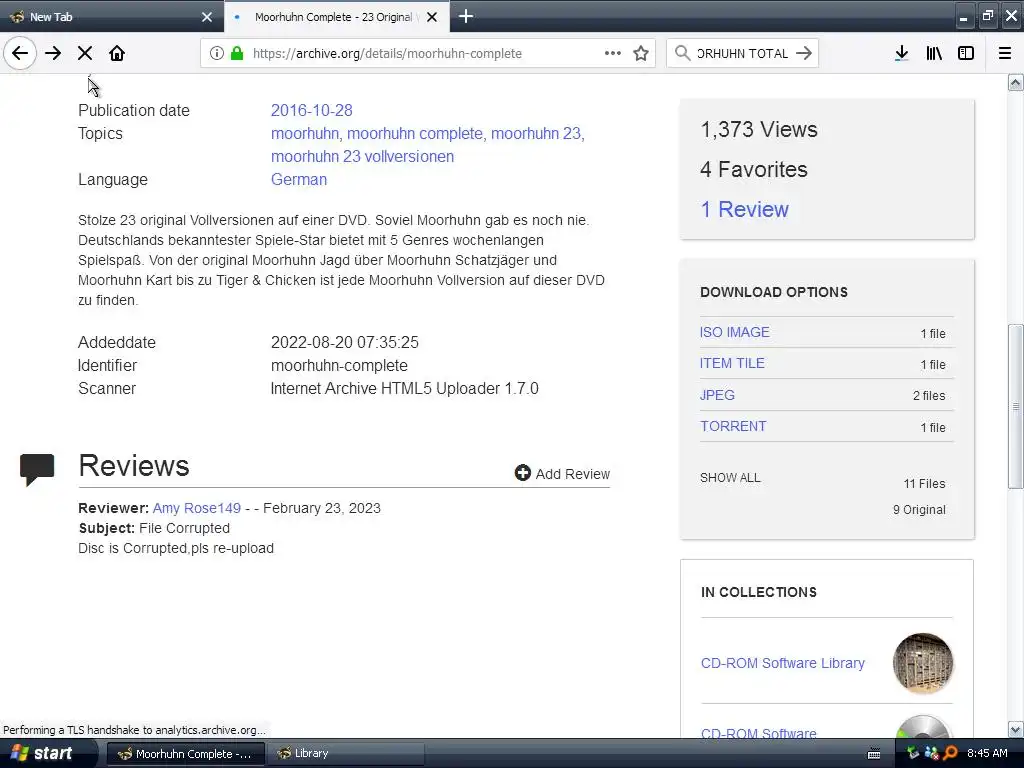This screenshot has width=1024, height=768.
Task: Open page actions three-dot menu
Action: (613, 53)
